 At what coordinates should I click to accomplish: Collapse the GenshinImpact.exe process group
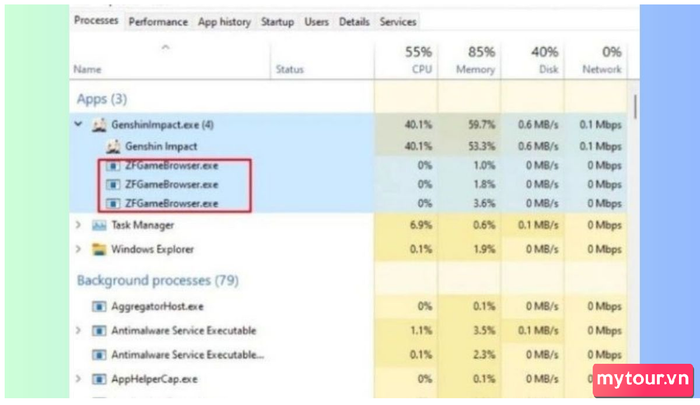pyautogui.click(x=79, y=125)
